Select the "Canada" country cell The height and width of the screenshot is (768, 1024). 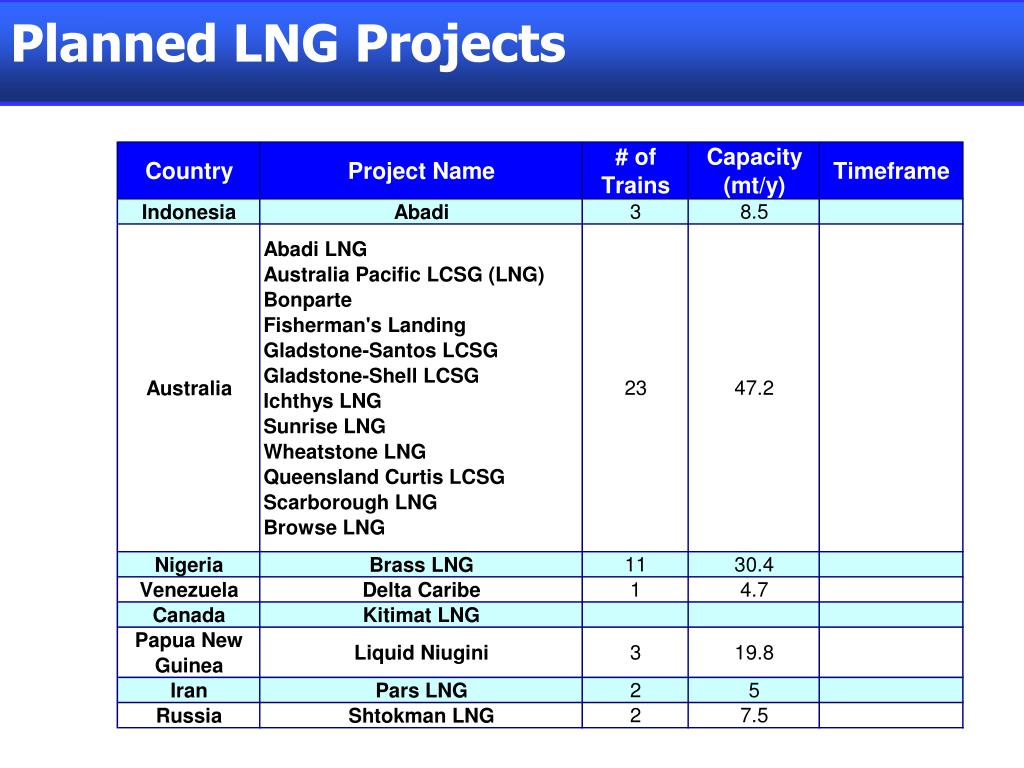pos(189,615)
